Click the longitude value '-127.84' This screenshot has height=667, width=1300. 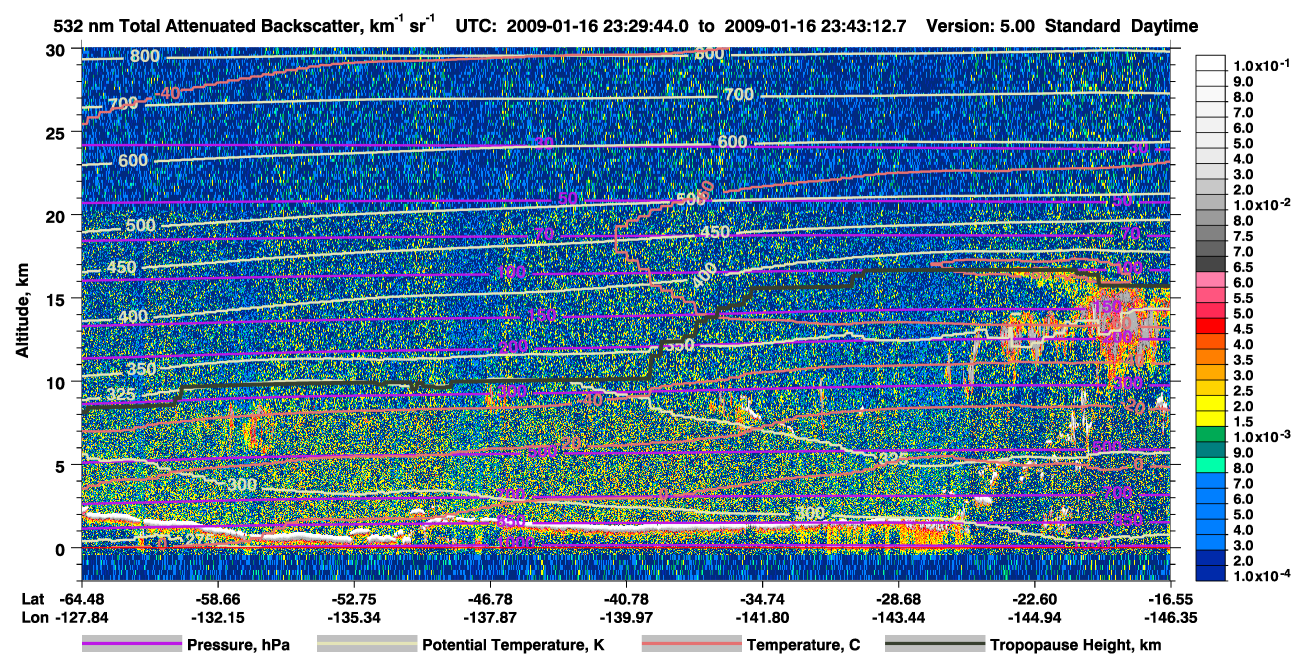pyautogui.click(x=81, y=617)
